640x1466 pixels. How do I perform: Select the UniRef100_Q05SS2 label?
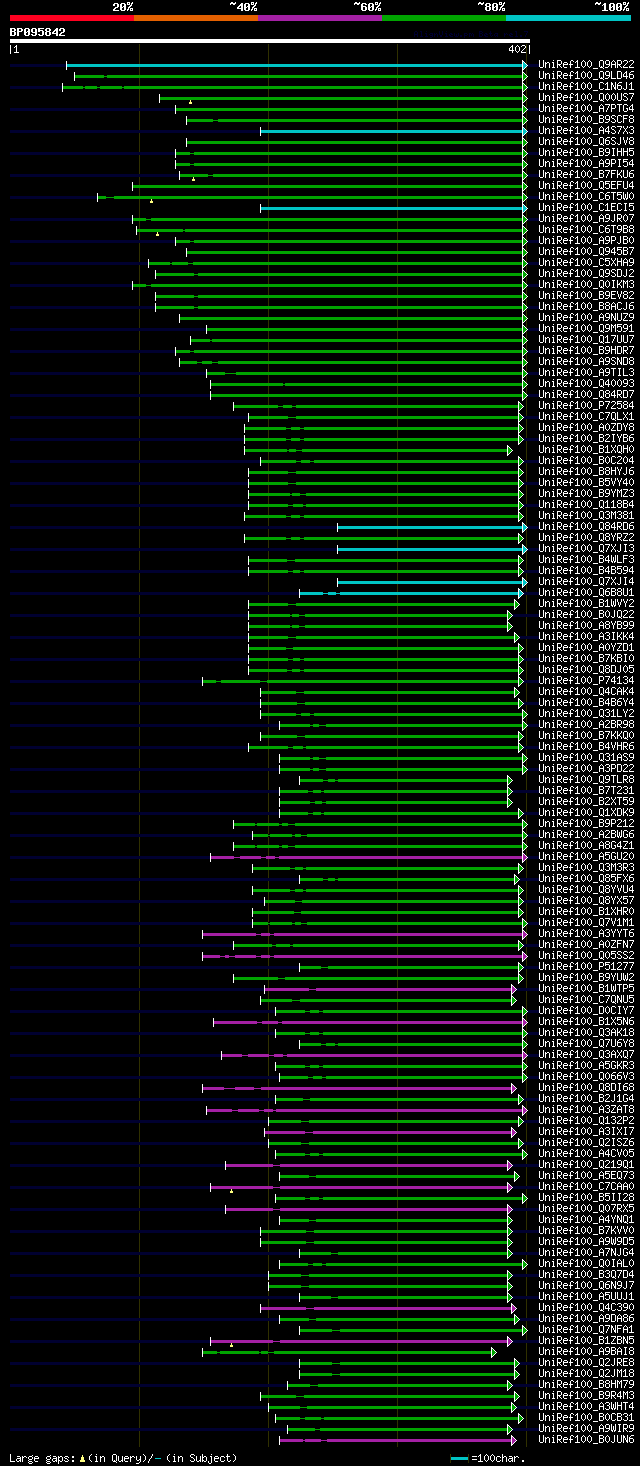click(x=586, y=955)
